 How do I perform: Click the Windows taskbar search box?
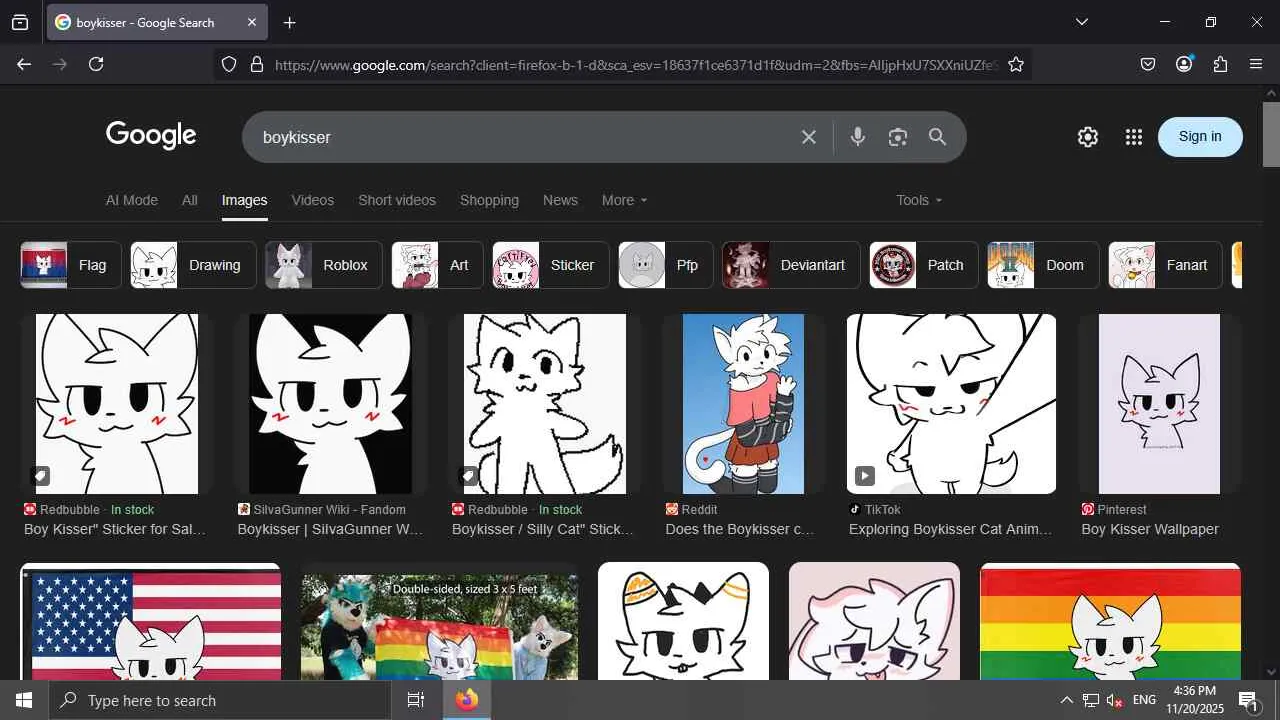tap(220, 700)
